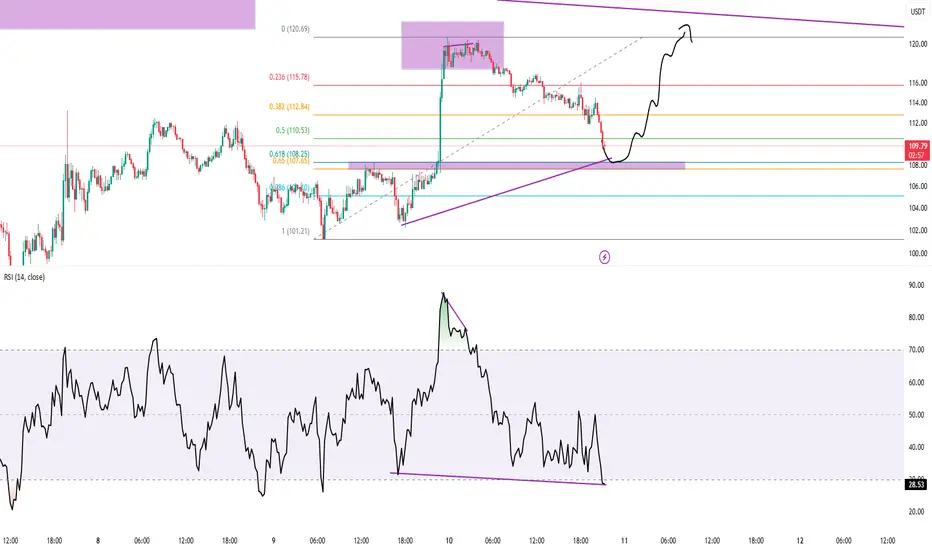Click 50.00 on the RSI scale

click(916, 415)
